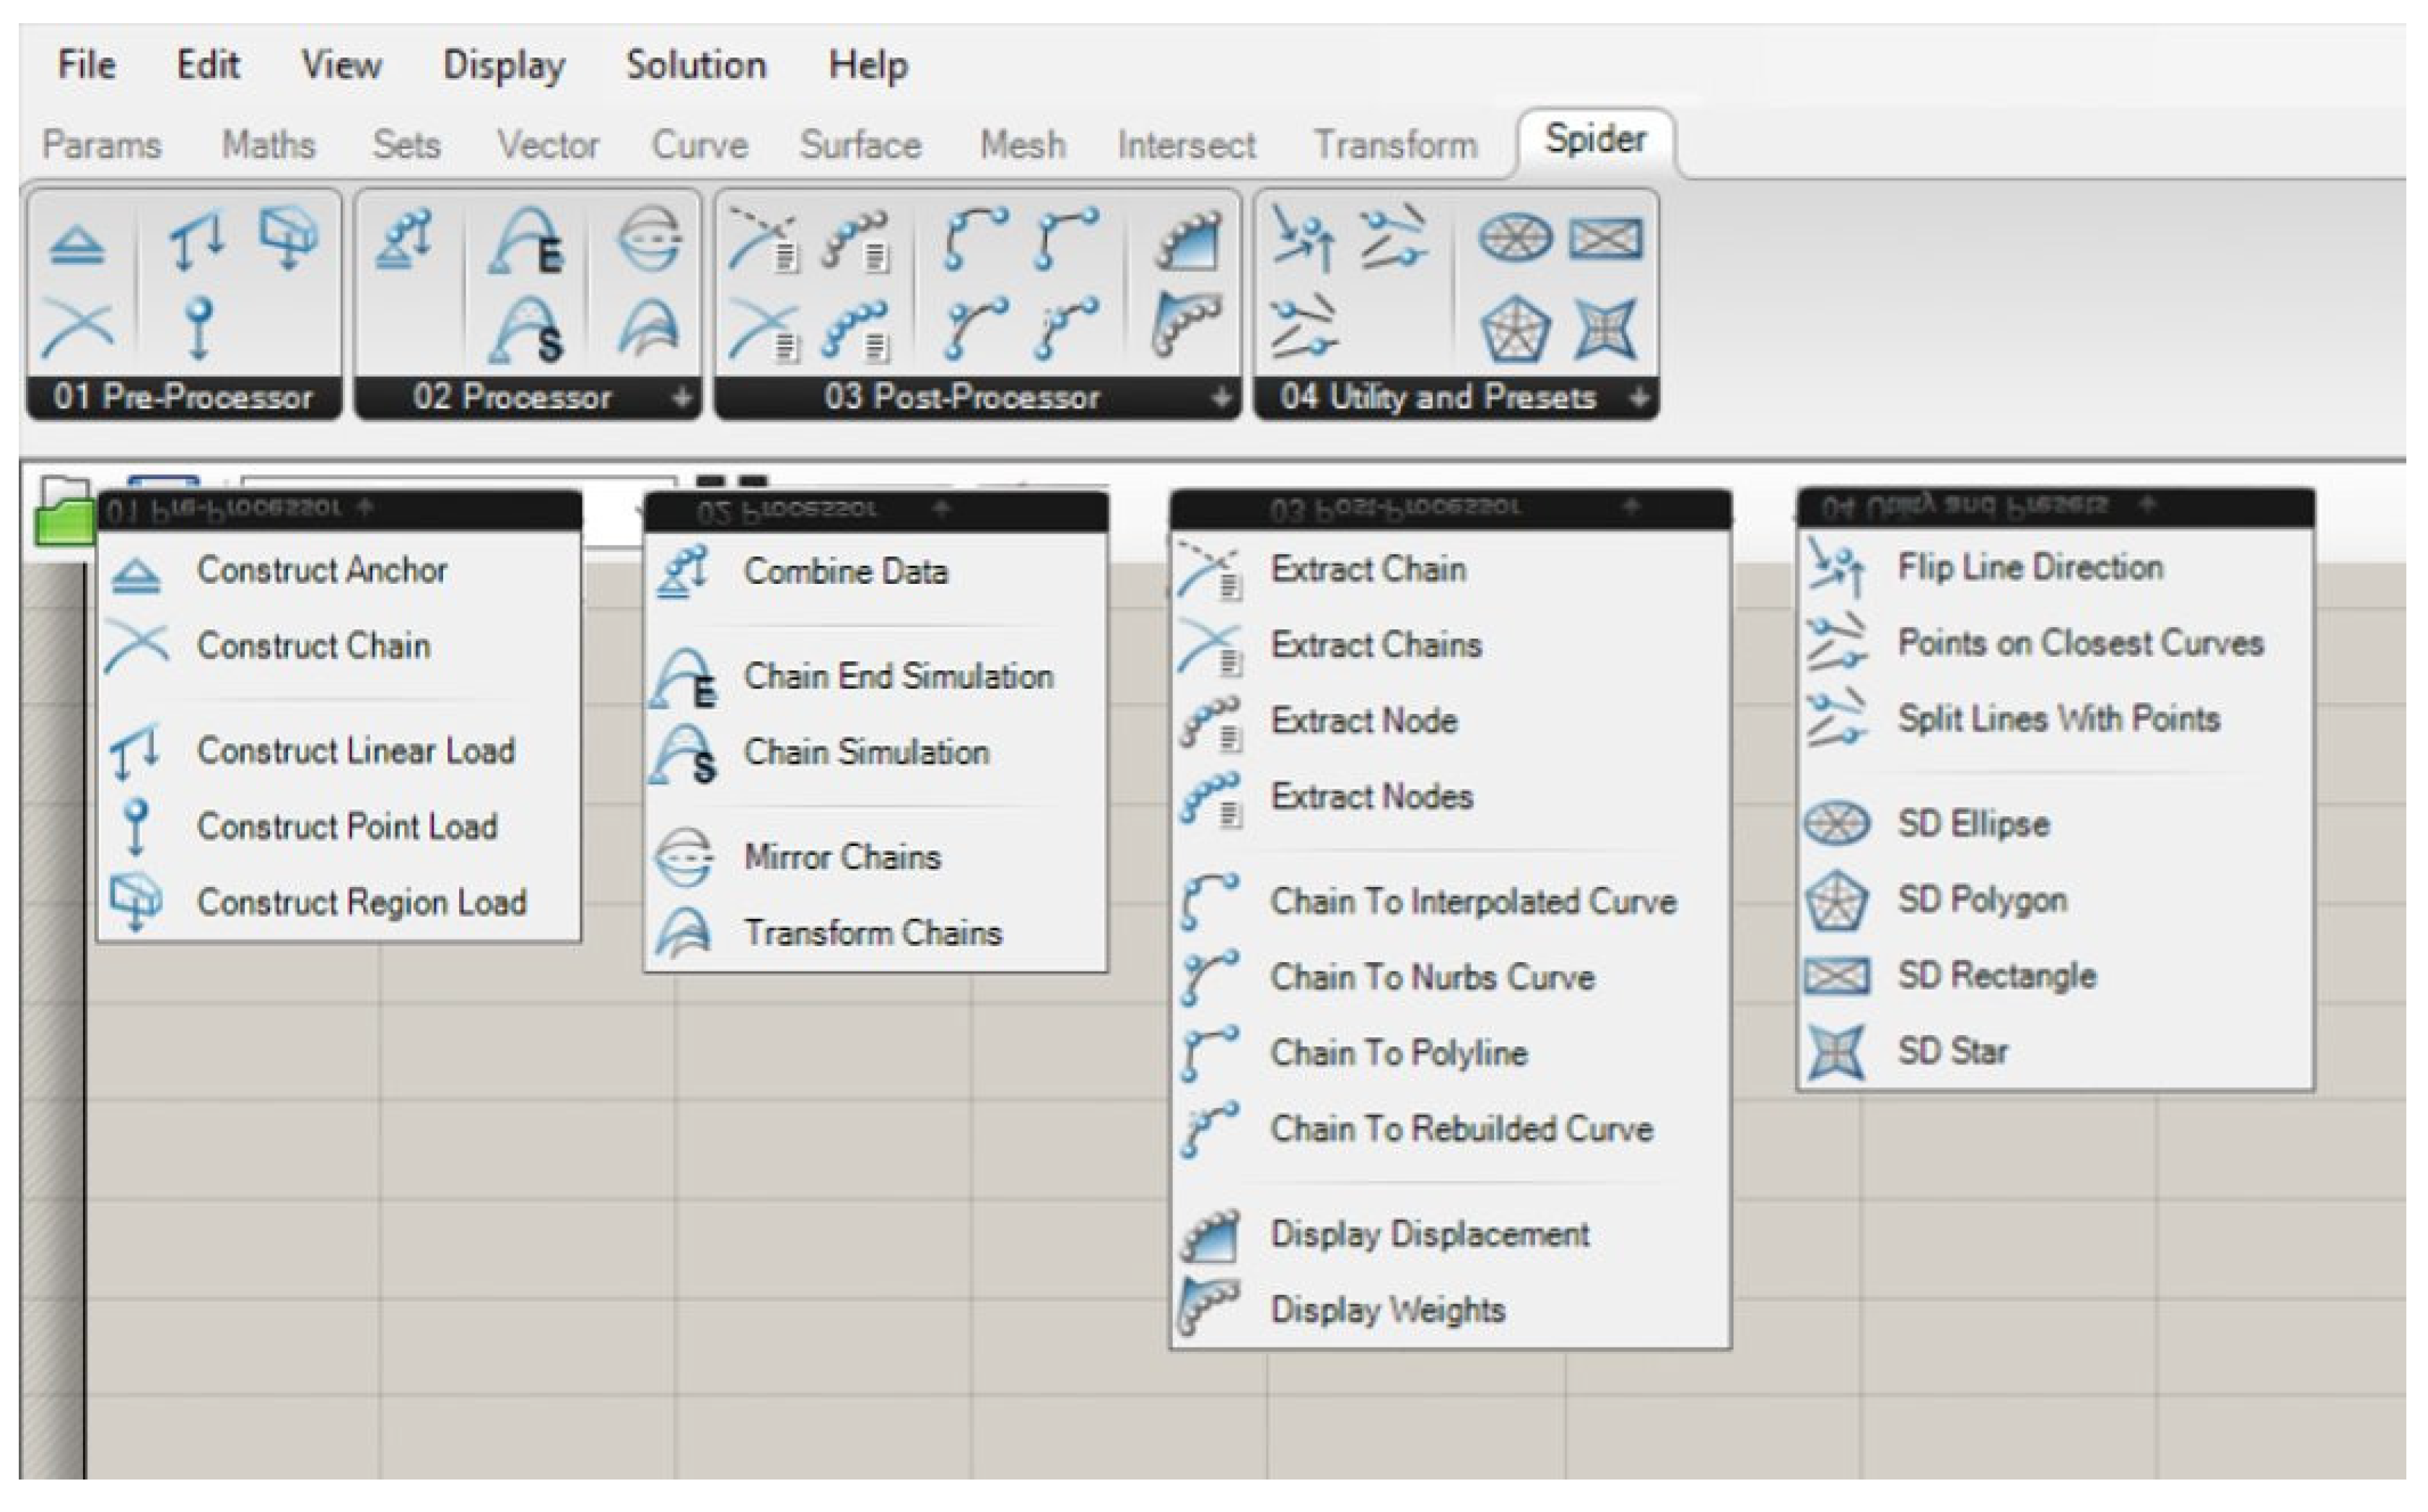Expand the 04 Utility and Presets panel
Screen dimensions: 2428x1512
(x=1638, y=398)
